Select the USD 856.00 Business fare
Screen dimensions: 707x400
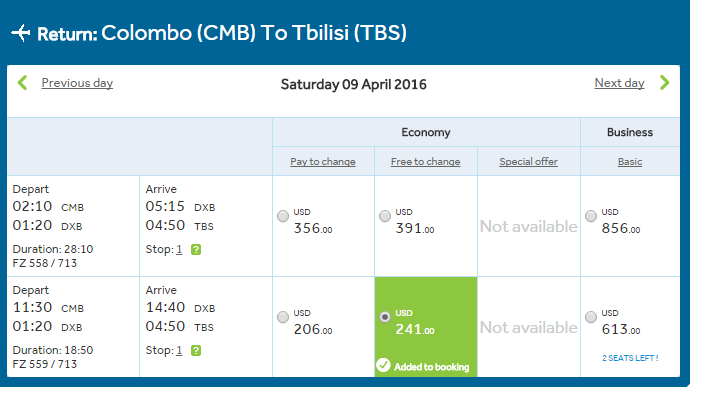pyautogui.click(x=591, y=216)
